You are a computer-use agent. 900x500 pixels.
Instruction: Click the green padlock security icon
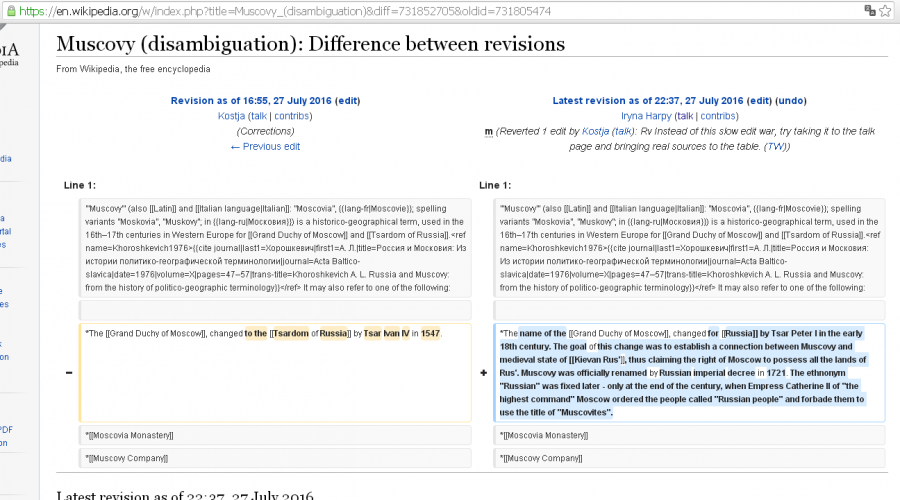(9, 10)
